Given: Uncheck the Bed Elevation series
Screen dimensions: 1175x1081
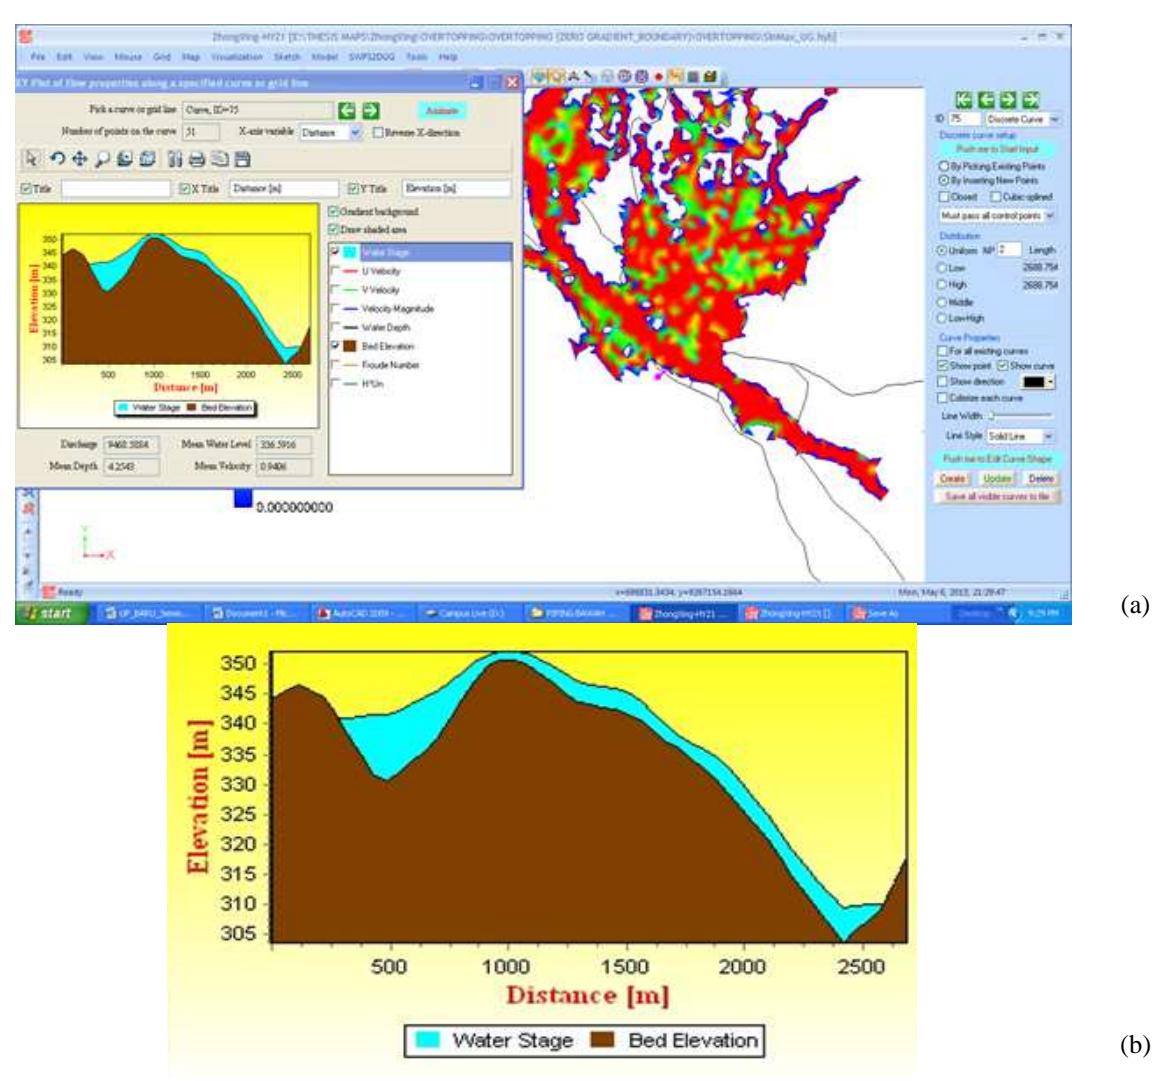Looking at the screenshot, I should click(335, 345).
